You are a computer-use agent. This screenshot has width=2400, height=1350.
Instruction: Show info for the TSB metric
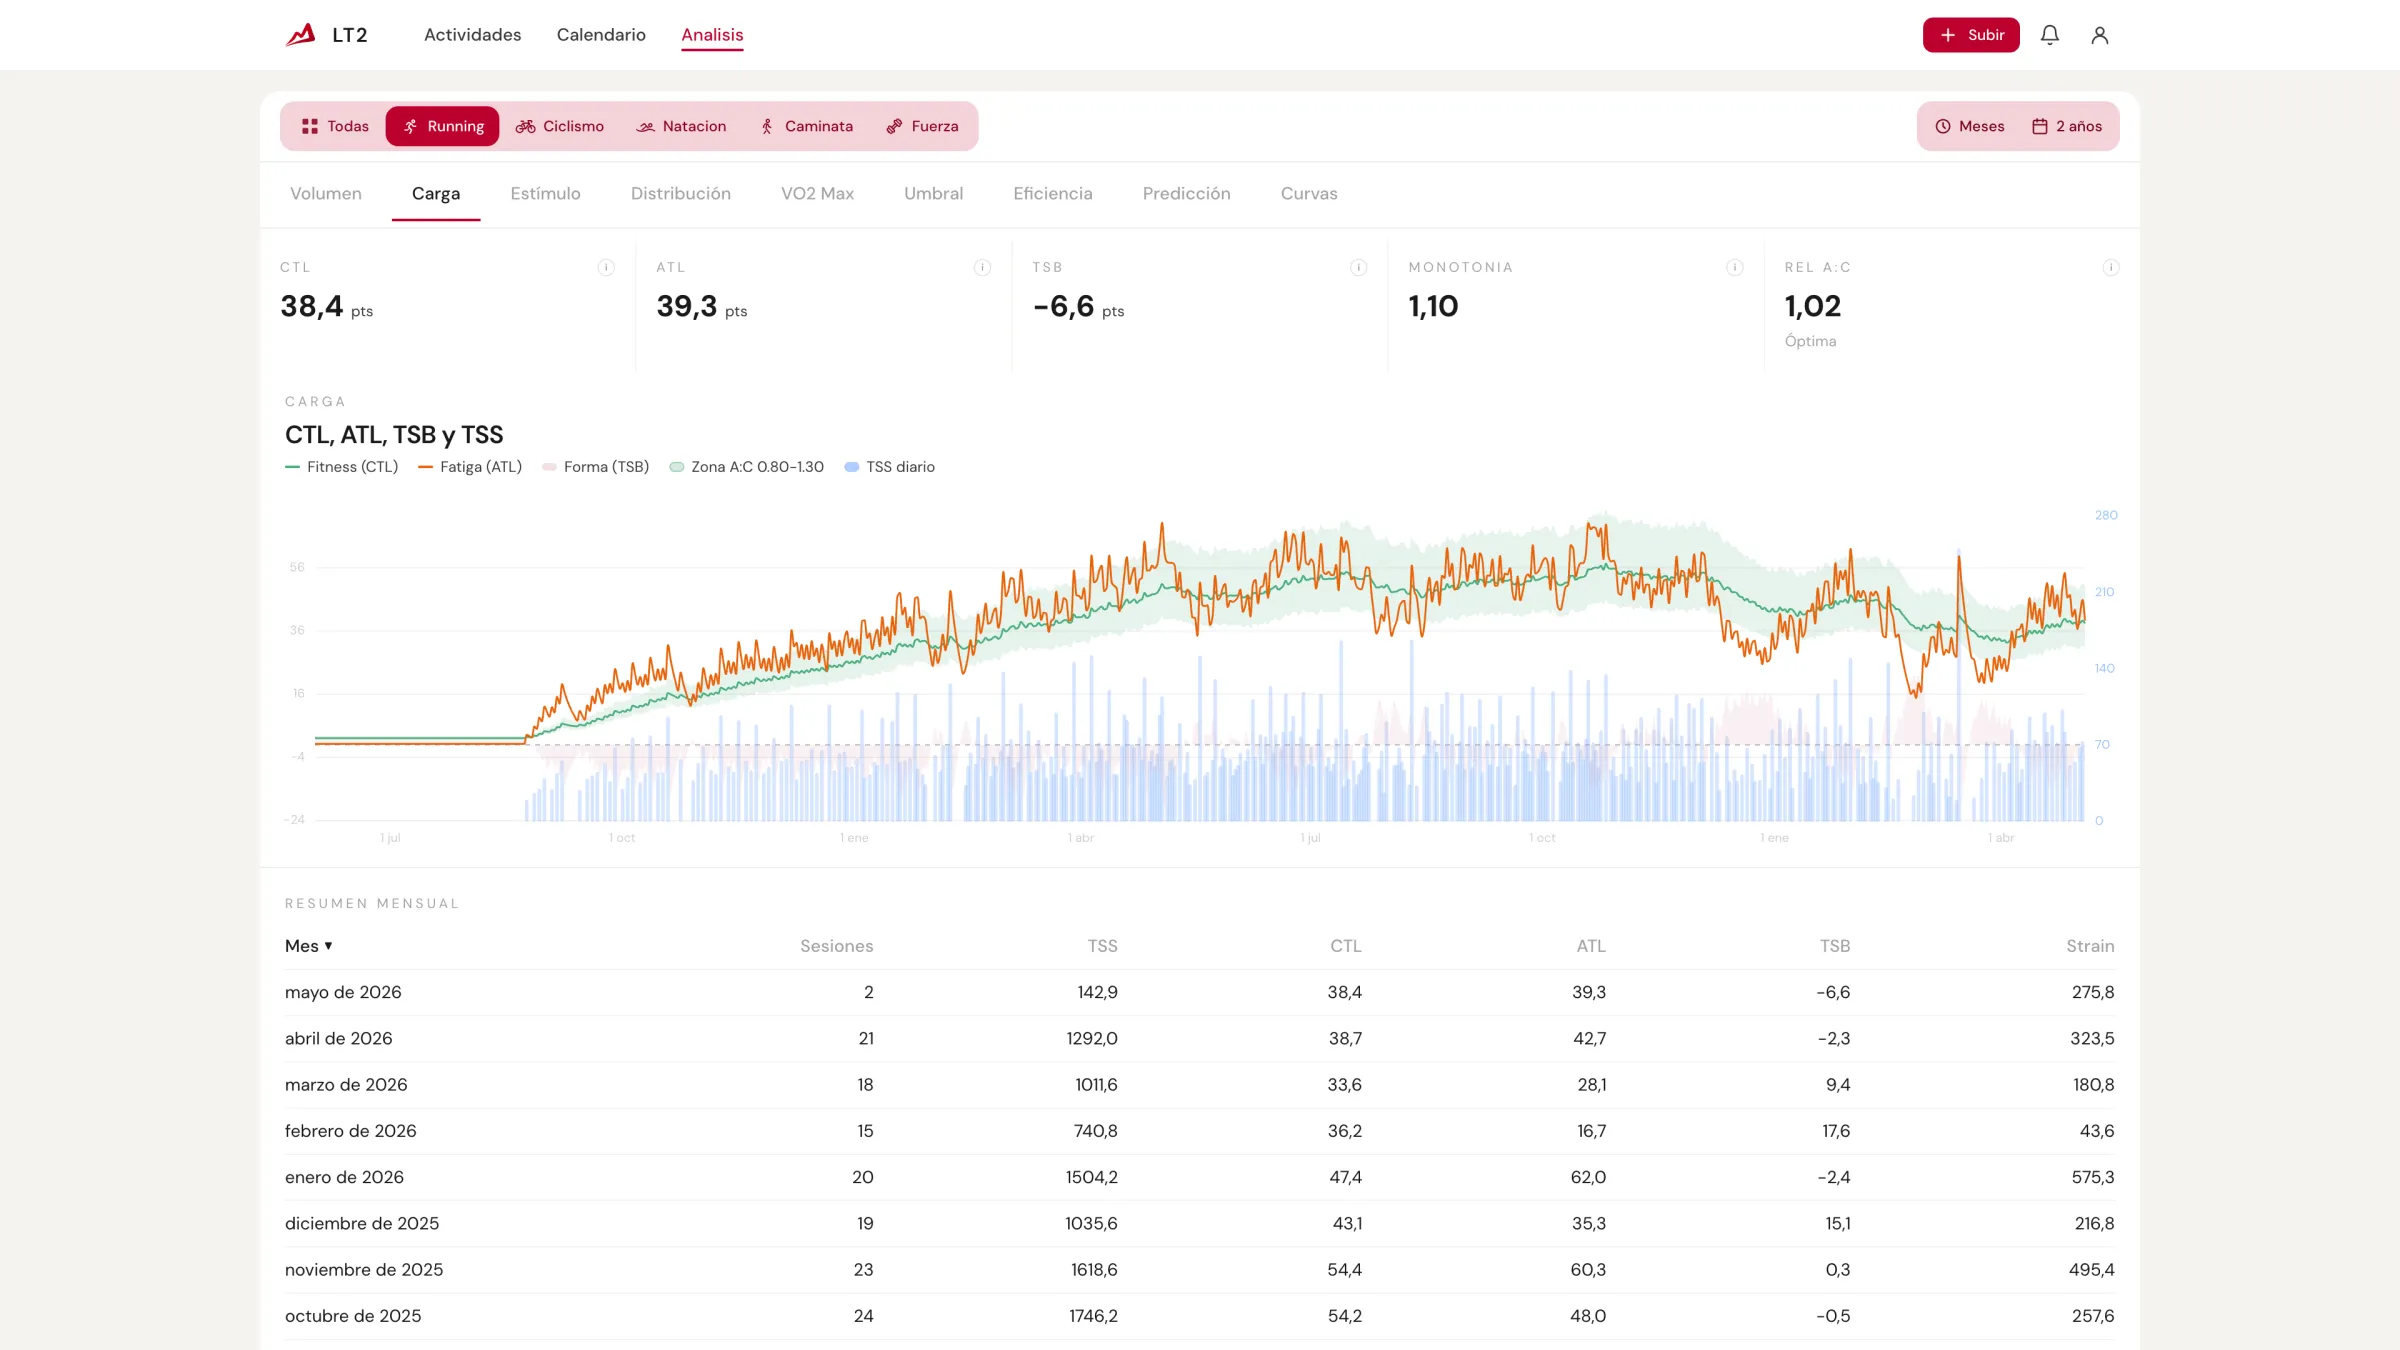tap(1358, 267)
